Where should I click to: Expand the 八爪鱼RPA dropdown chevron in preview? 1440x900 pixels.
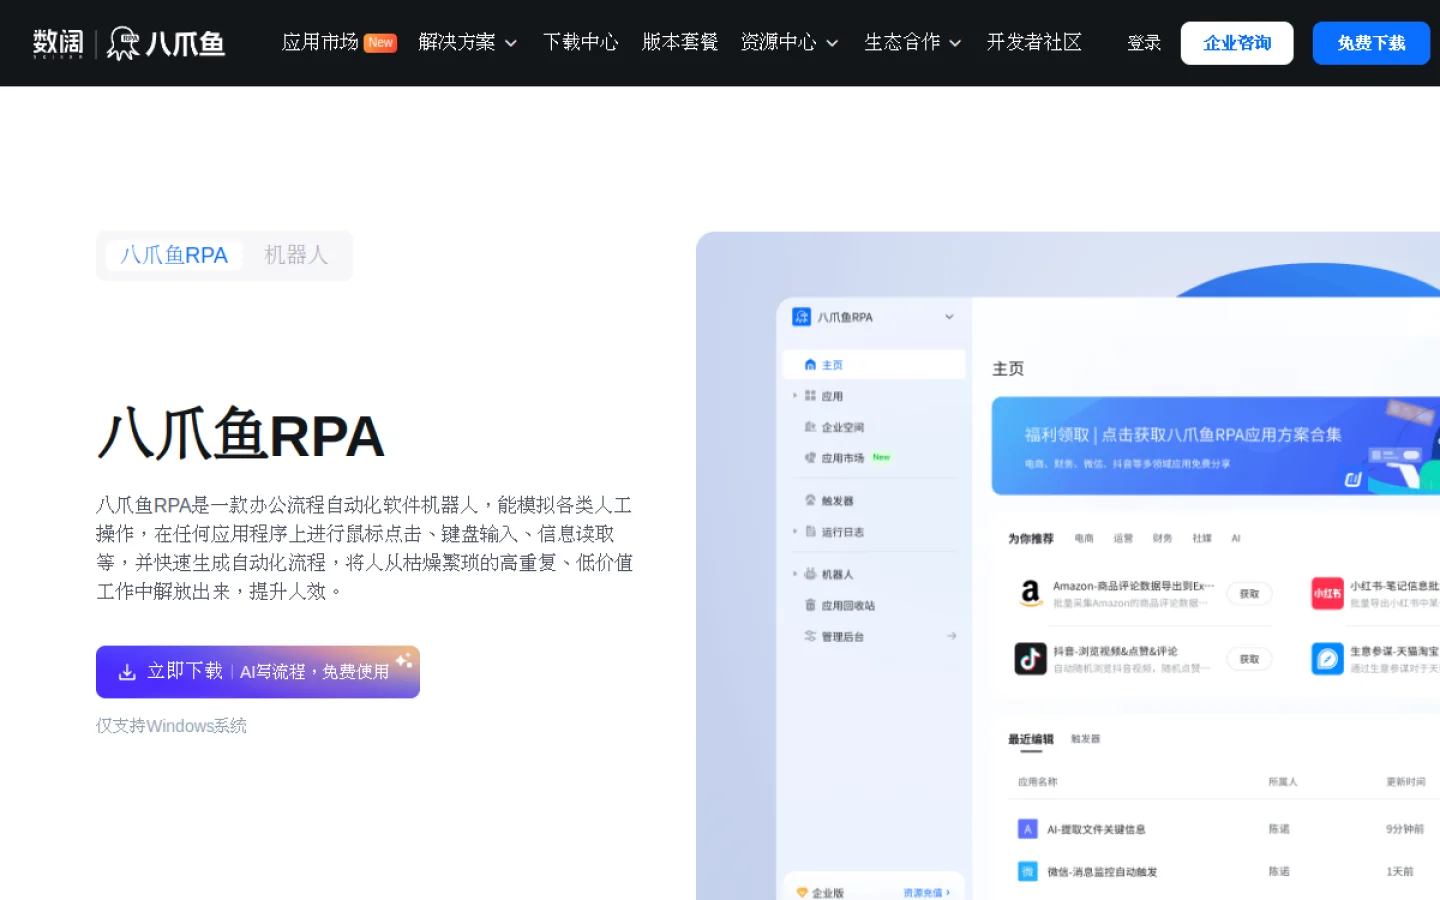[x=949, y=317]
